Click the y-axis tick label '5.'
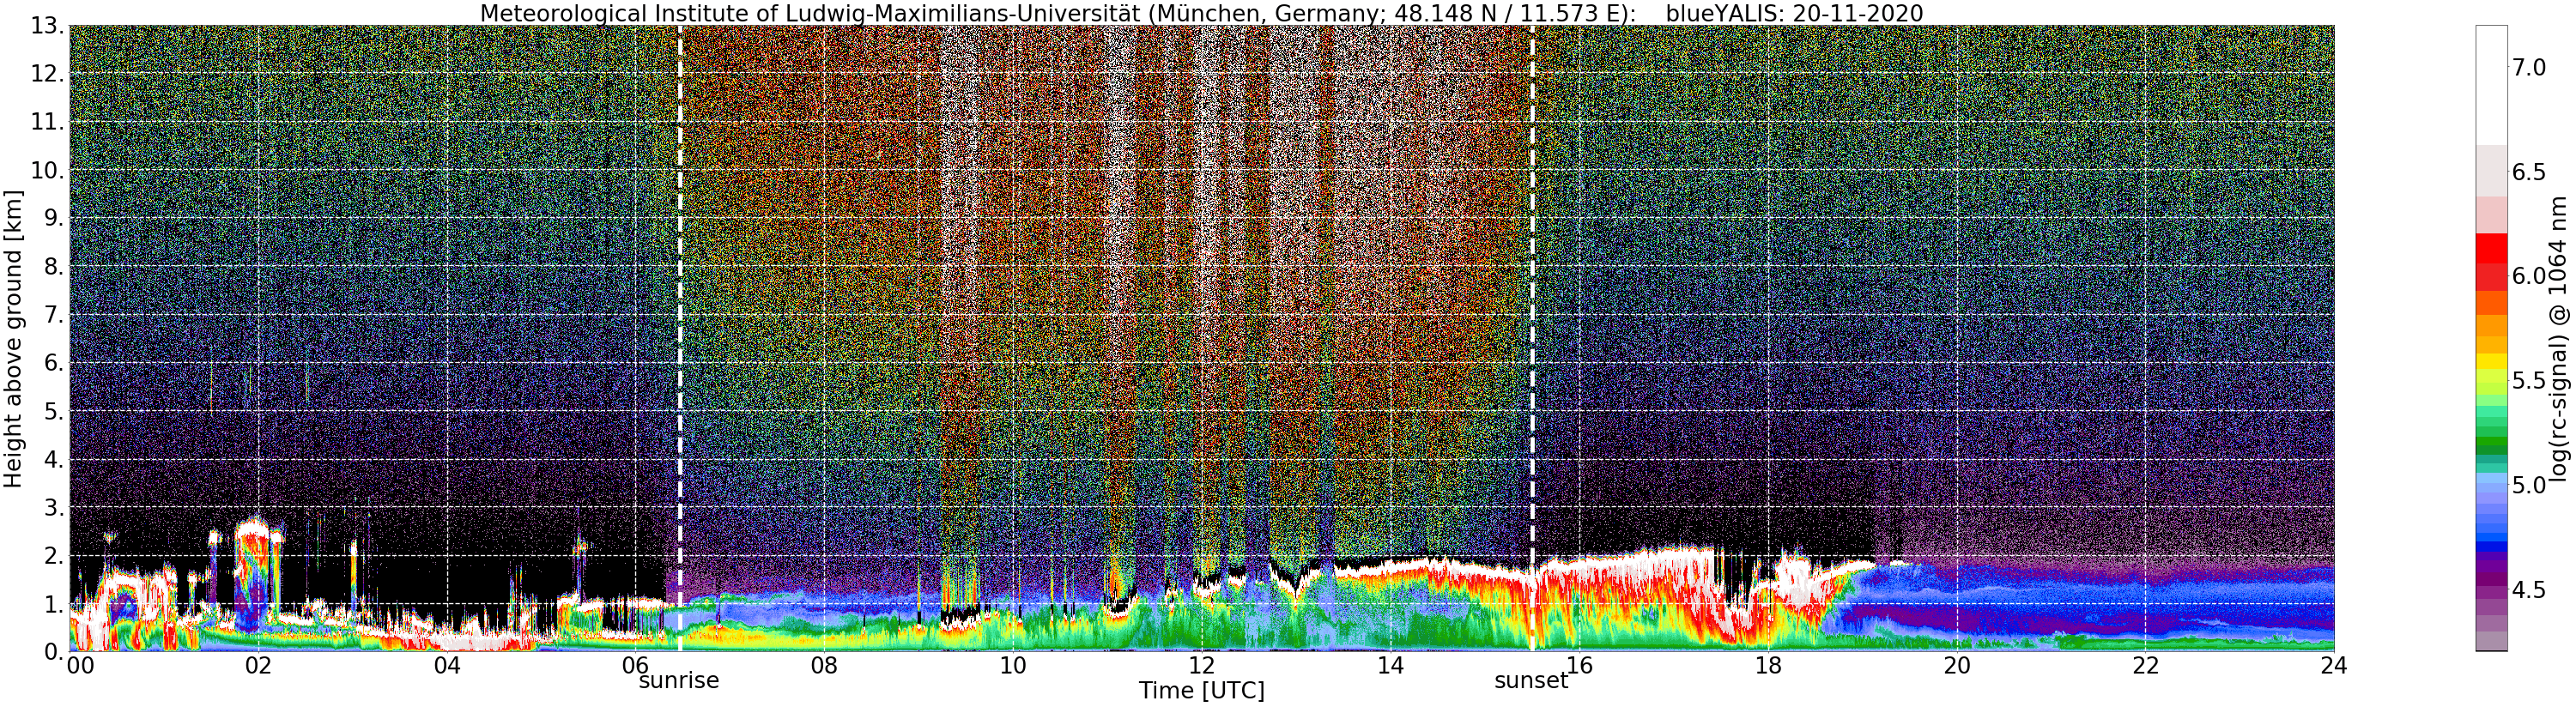Screen dimensions: 2576x707 (x=54, y=411)
